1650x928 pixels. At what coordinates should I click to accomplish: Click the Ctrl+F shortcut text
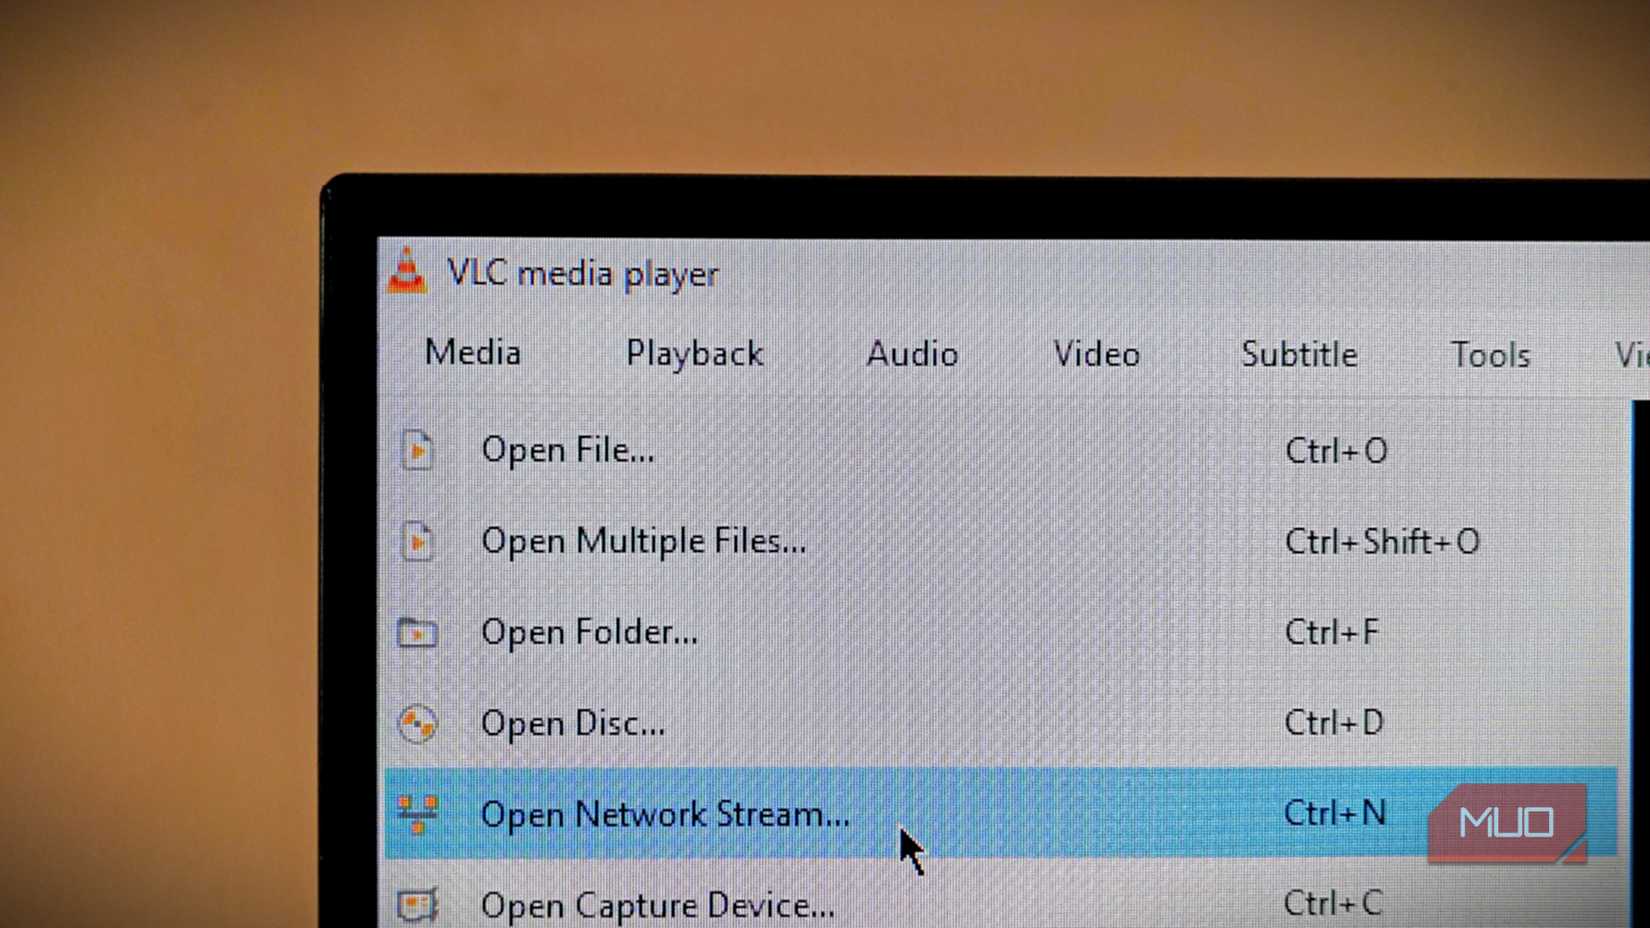pyautogui.click(x=1331, y=632)
